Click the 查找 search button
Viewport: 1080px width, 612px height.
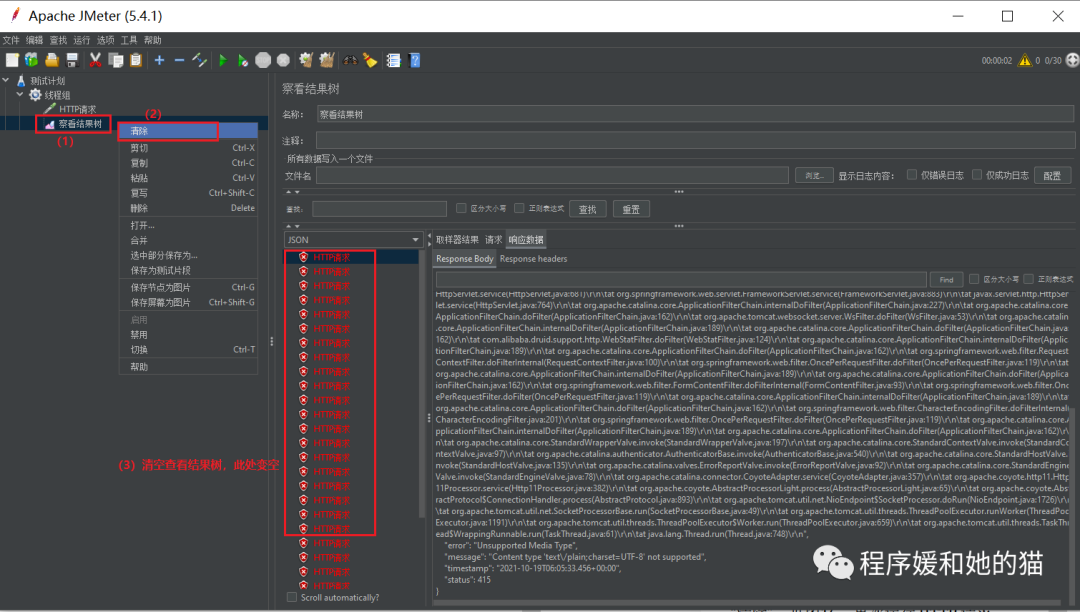pyautogui.click(x=588, y=209)
